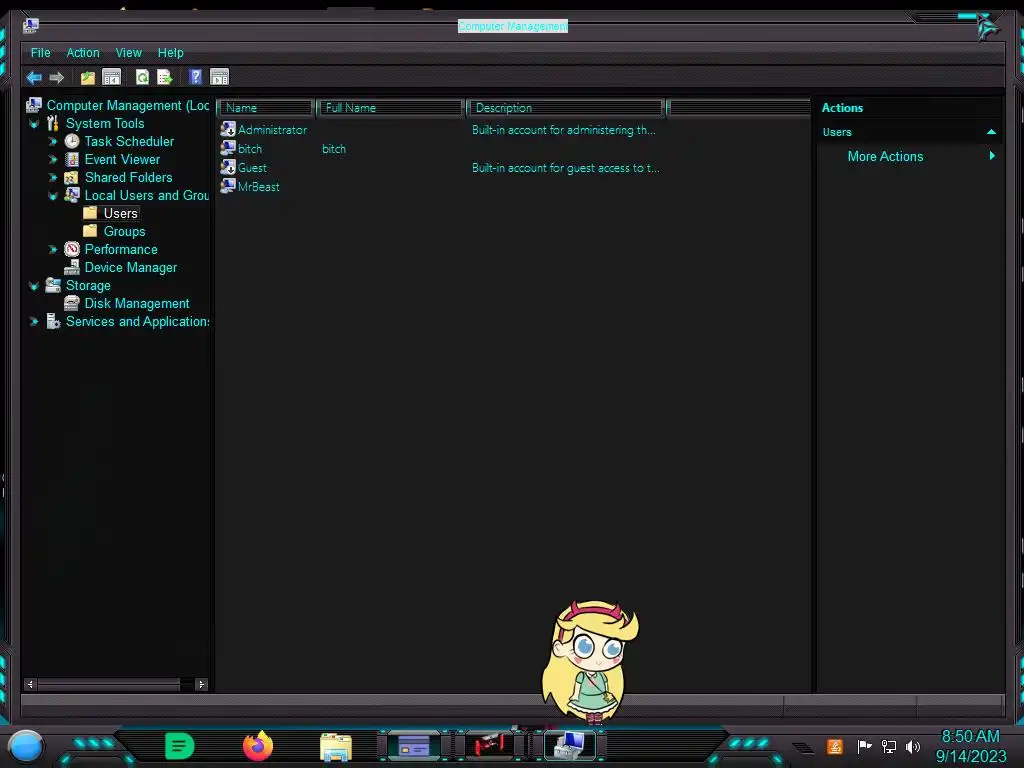This screenshot has height=768, width=1024.
Task: Expand the Task Scheduler node
Action: pos(53,142)
